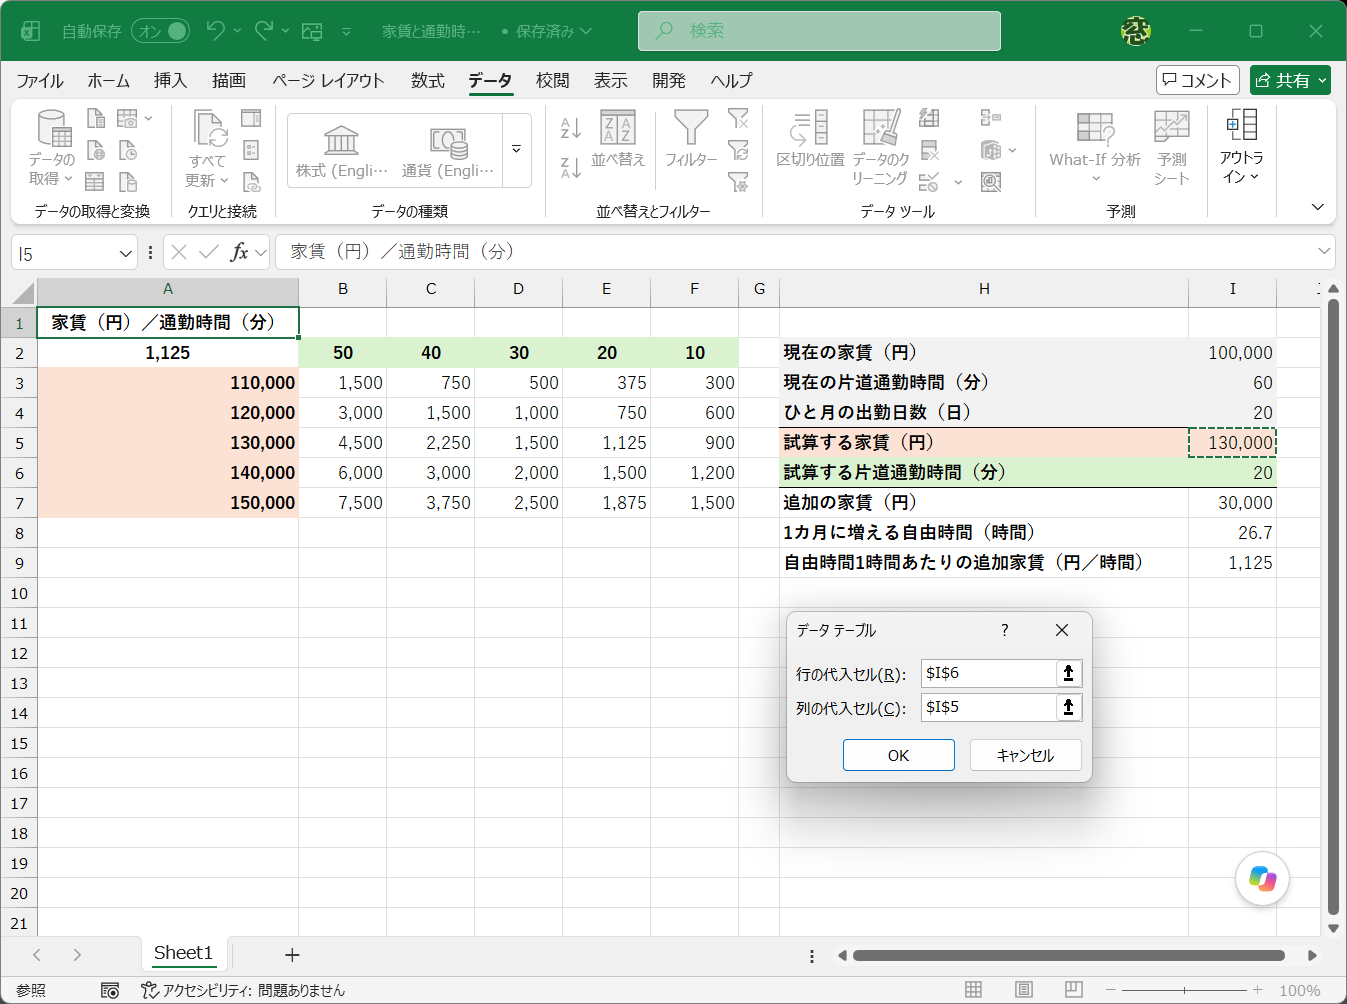Open the Sheet1 worksheet tab

point(184,953)
